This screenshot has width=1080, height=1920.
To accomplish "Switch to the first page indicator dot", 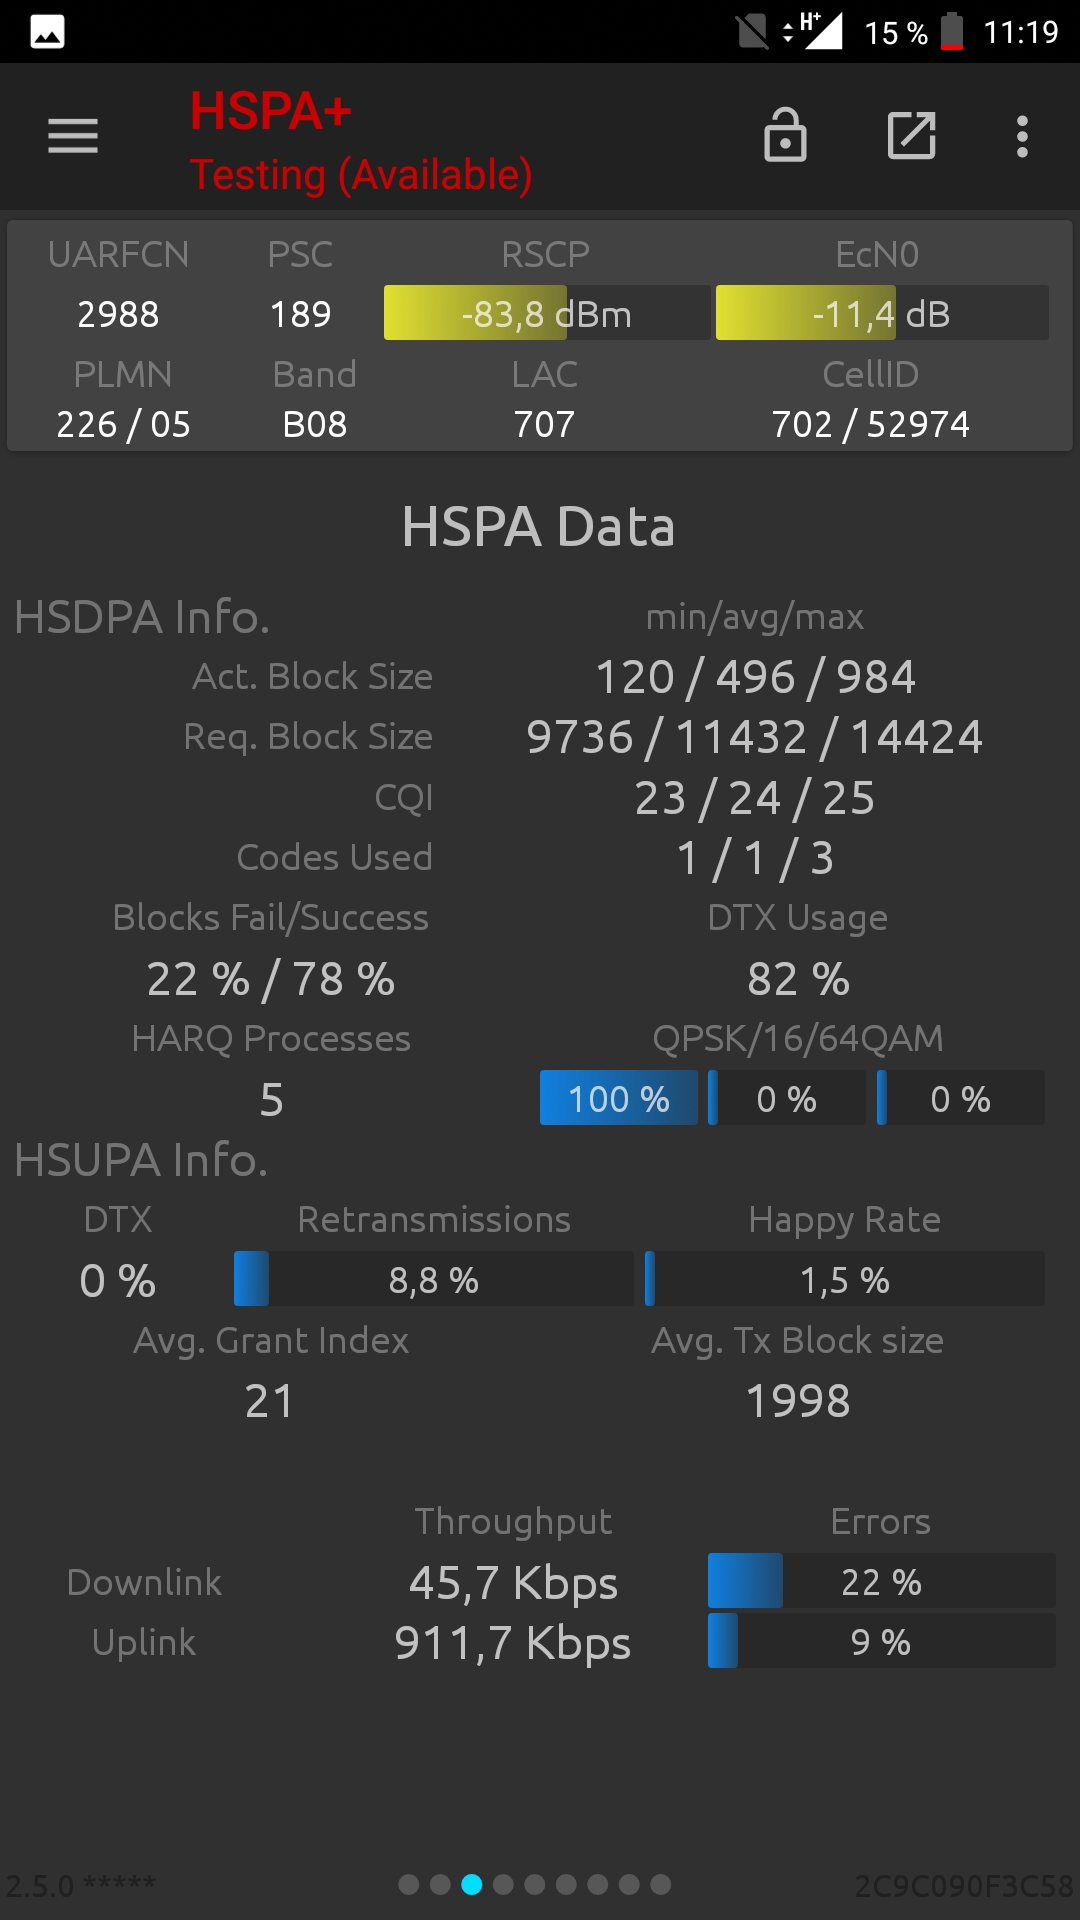I will 408,1885.
